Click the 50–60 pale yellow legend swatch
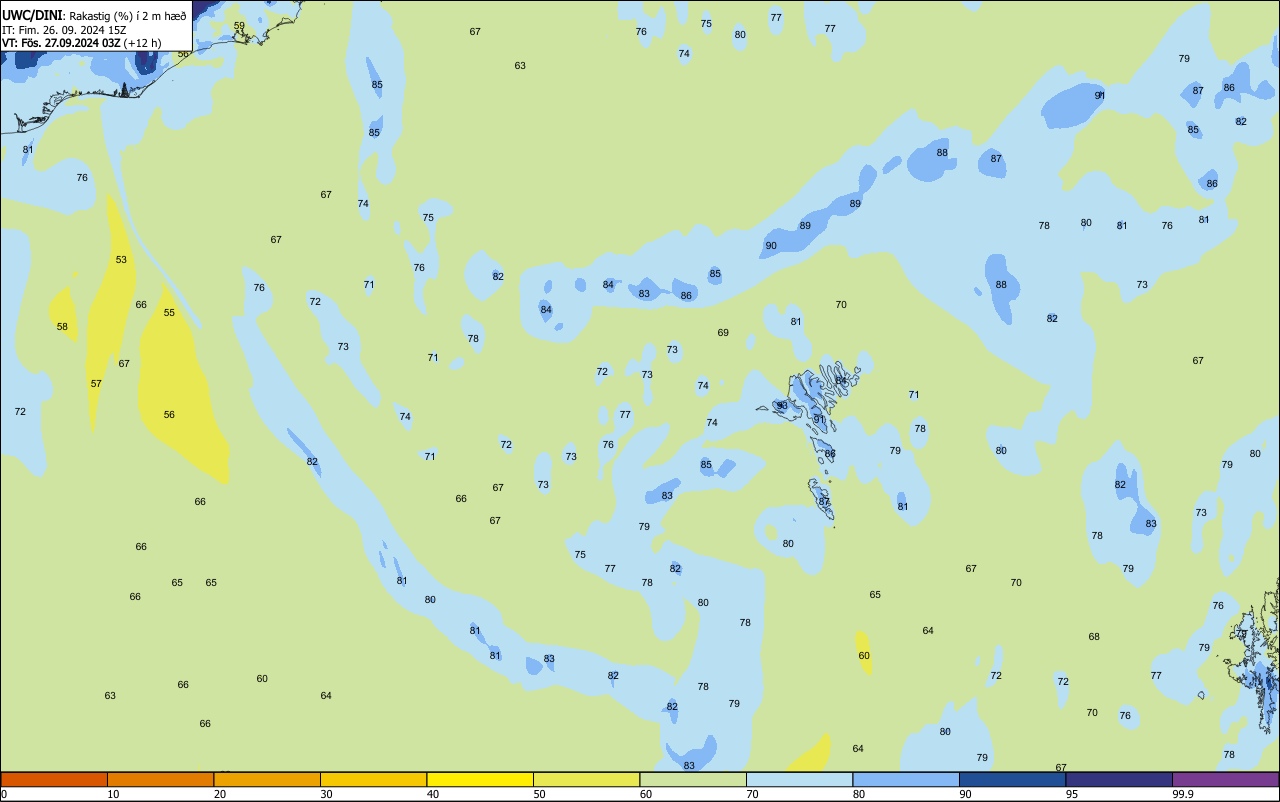Viewport: 1280px width, 802px height. tap(586, 779)
